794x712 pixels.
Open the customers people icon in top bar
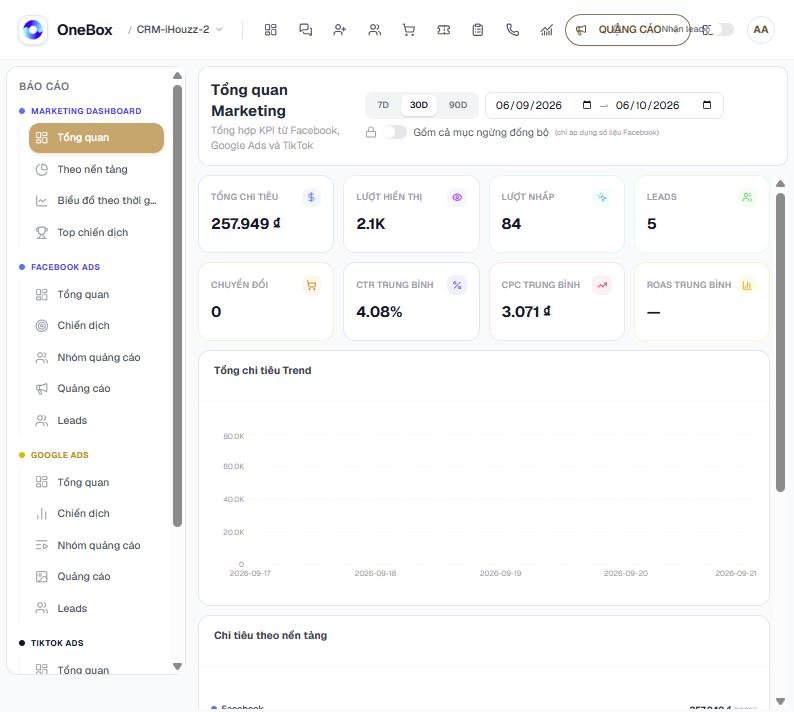(374, 30)
